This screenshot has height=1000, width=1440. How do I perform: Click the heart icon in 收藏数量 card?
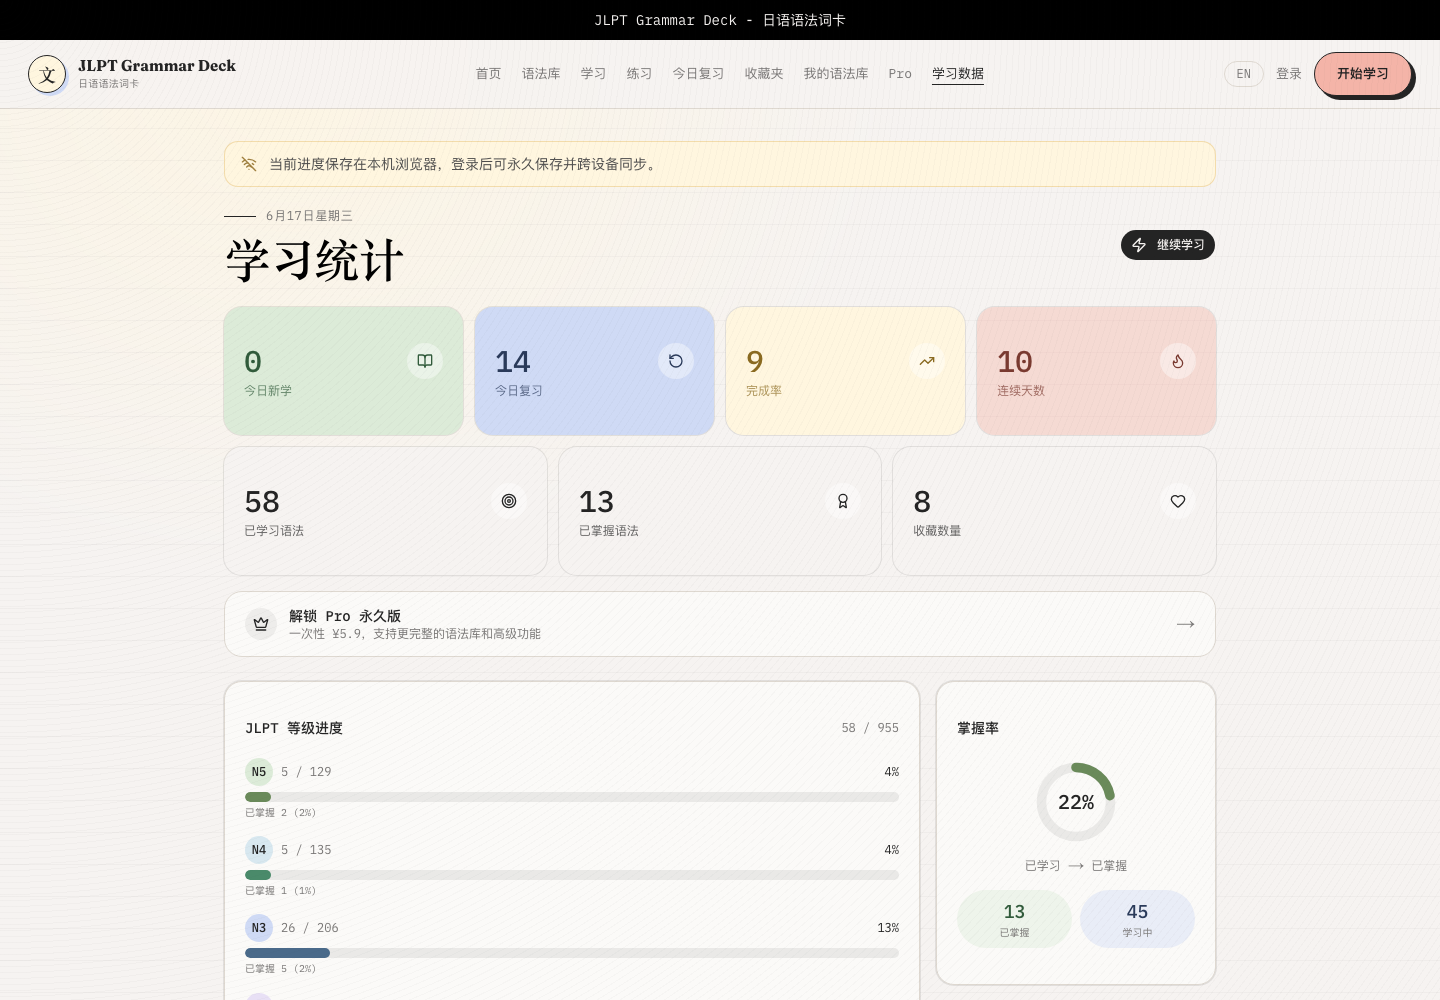(x=1178, y=501)
